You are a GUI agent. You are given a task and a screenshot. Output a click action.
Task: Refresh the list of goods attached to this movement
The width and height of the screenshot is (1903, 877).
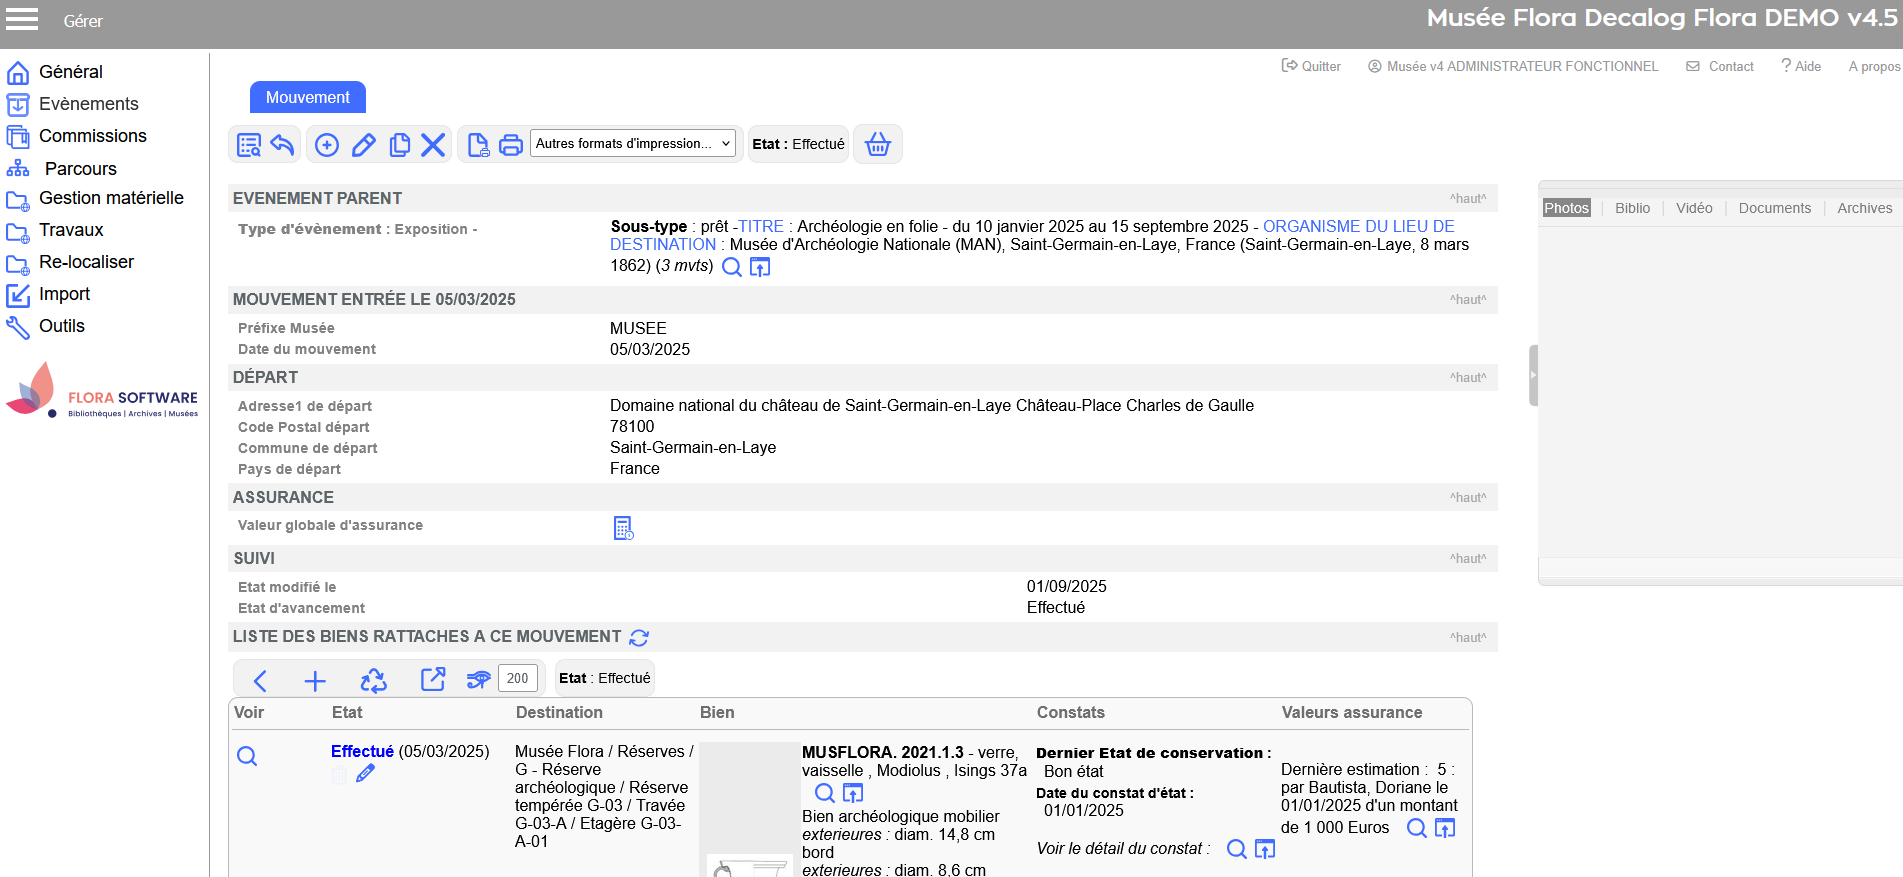click(x=639, y=637)
